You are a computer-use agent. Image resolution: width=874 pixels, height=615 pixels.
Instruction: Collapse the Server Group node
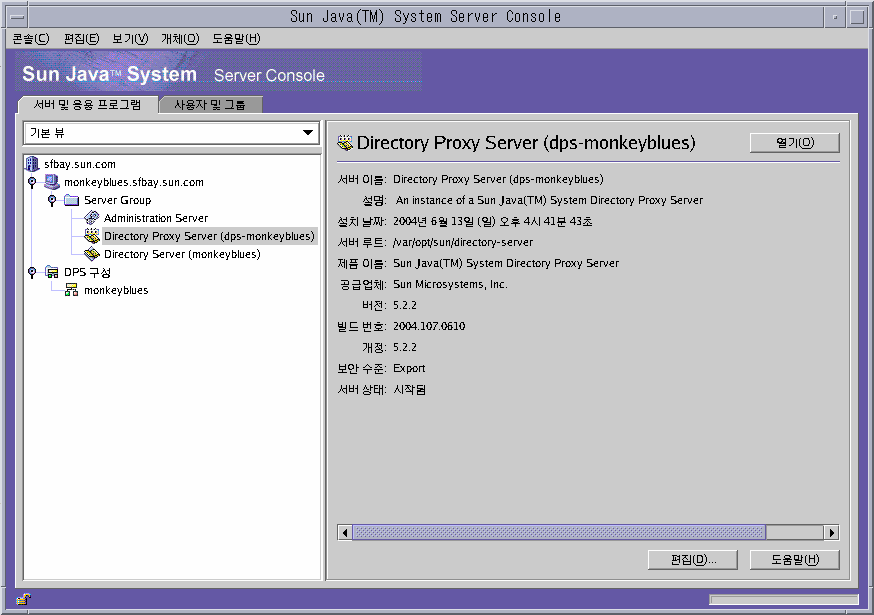[x=51, y=199]
